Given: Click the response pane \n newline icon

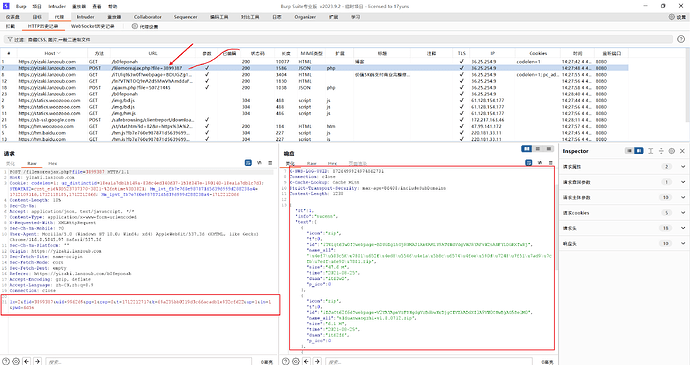Looking at the screenshot, I should click(540, 163).
